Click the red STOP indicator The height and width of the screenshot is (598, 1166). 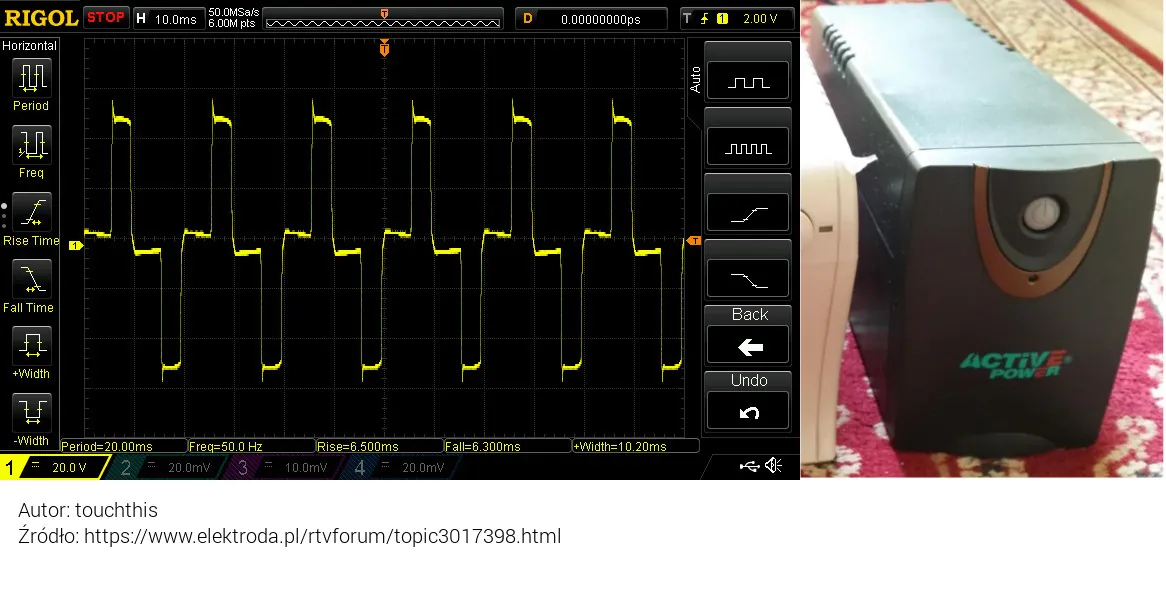106,18
